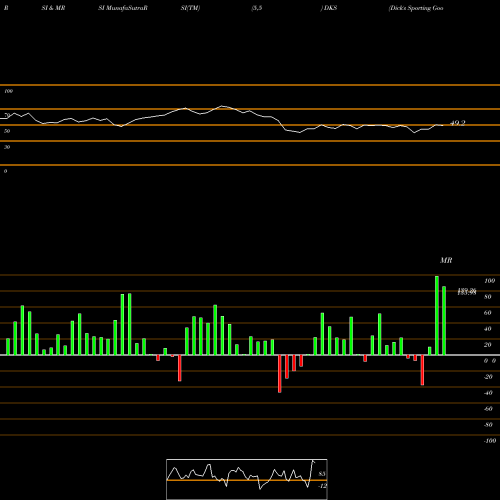Click the '(5,5' parameter text in header

[x=257, y=8]
